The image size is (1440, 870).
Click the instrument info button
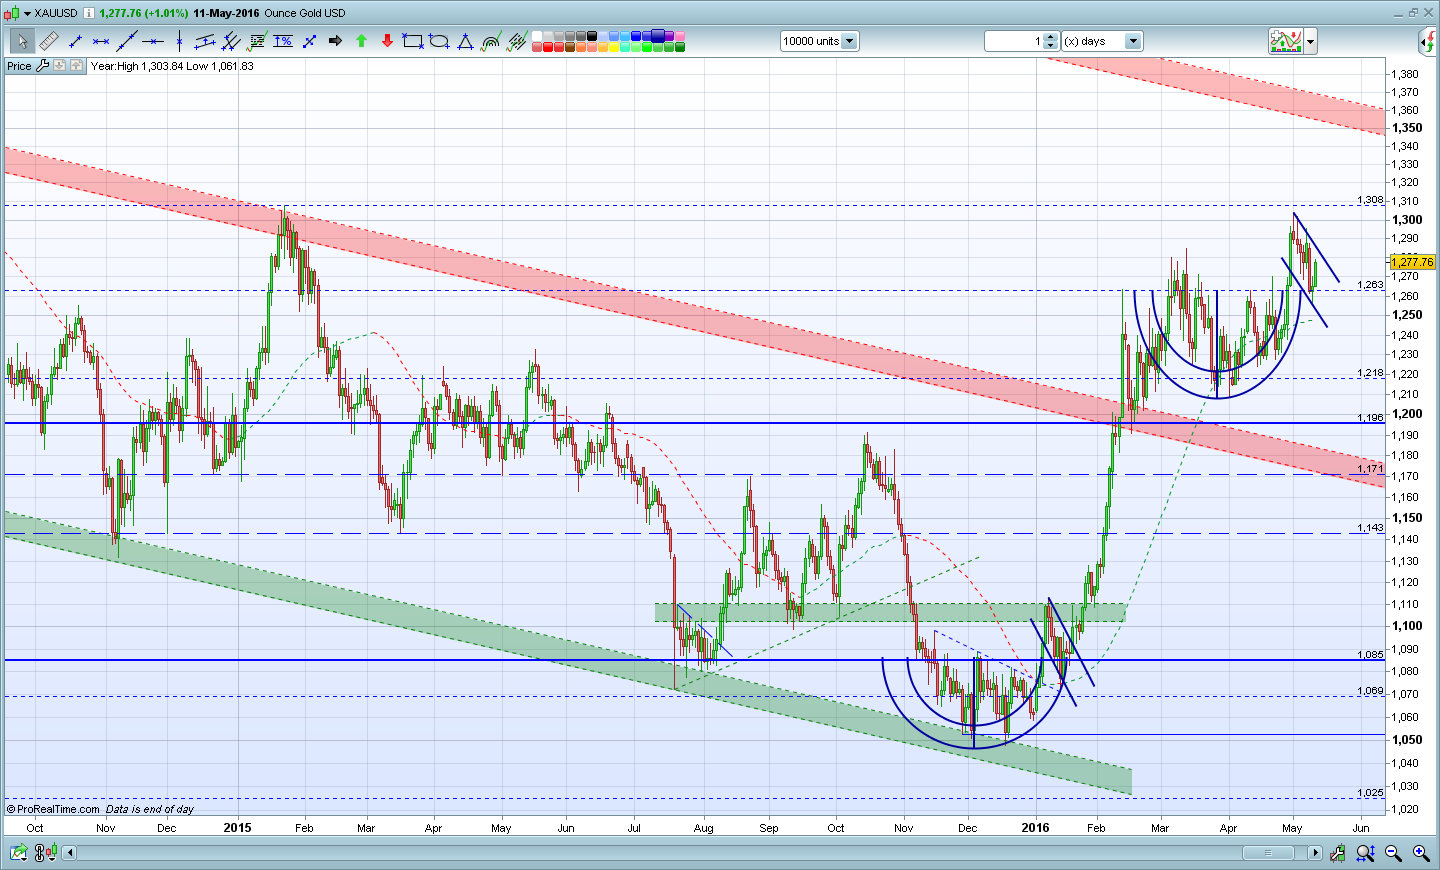(88, 13)
